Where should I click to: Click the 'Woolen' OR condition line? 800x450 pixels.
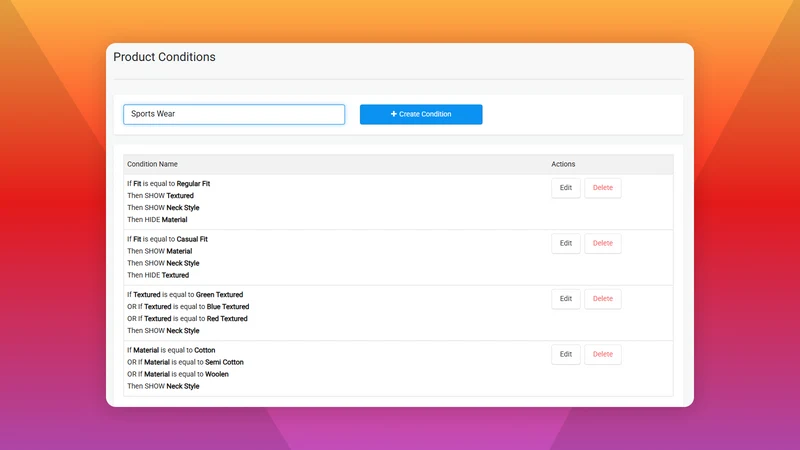[178, 374]
